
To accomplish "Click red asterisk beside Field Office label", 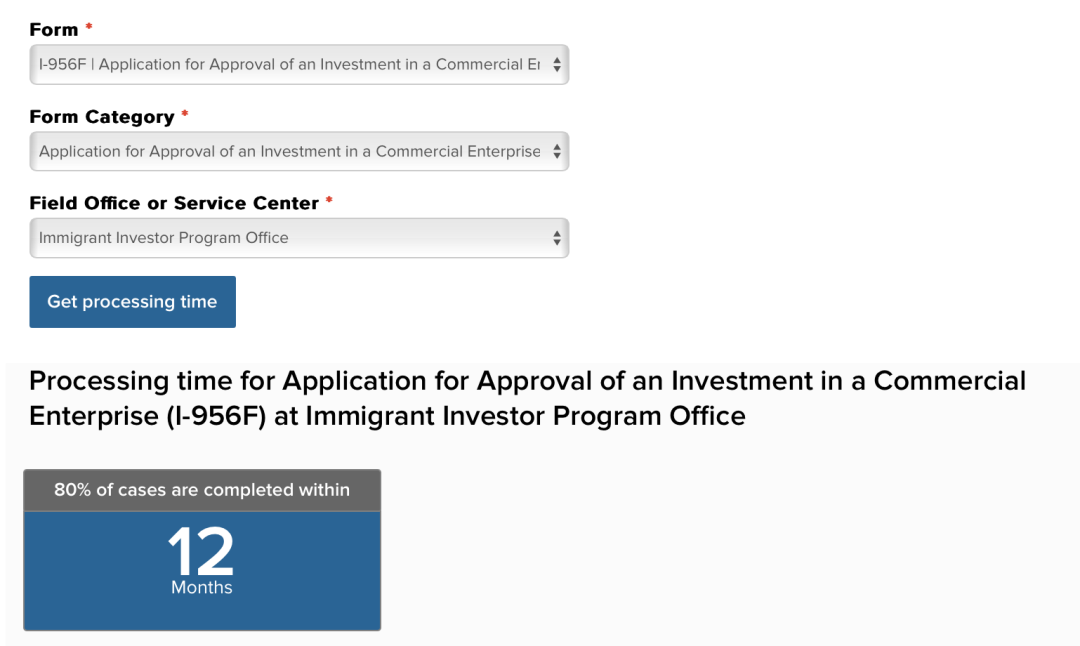I will (329, 200).
